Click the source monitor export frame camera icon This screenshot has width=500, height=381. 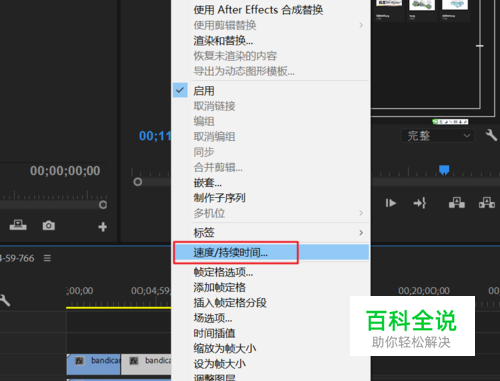pos(49,226)
